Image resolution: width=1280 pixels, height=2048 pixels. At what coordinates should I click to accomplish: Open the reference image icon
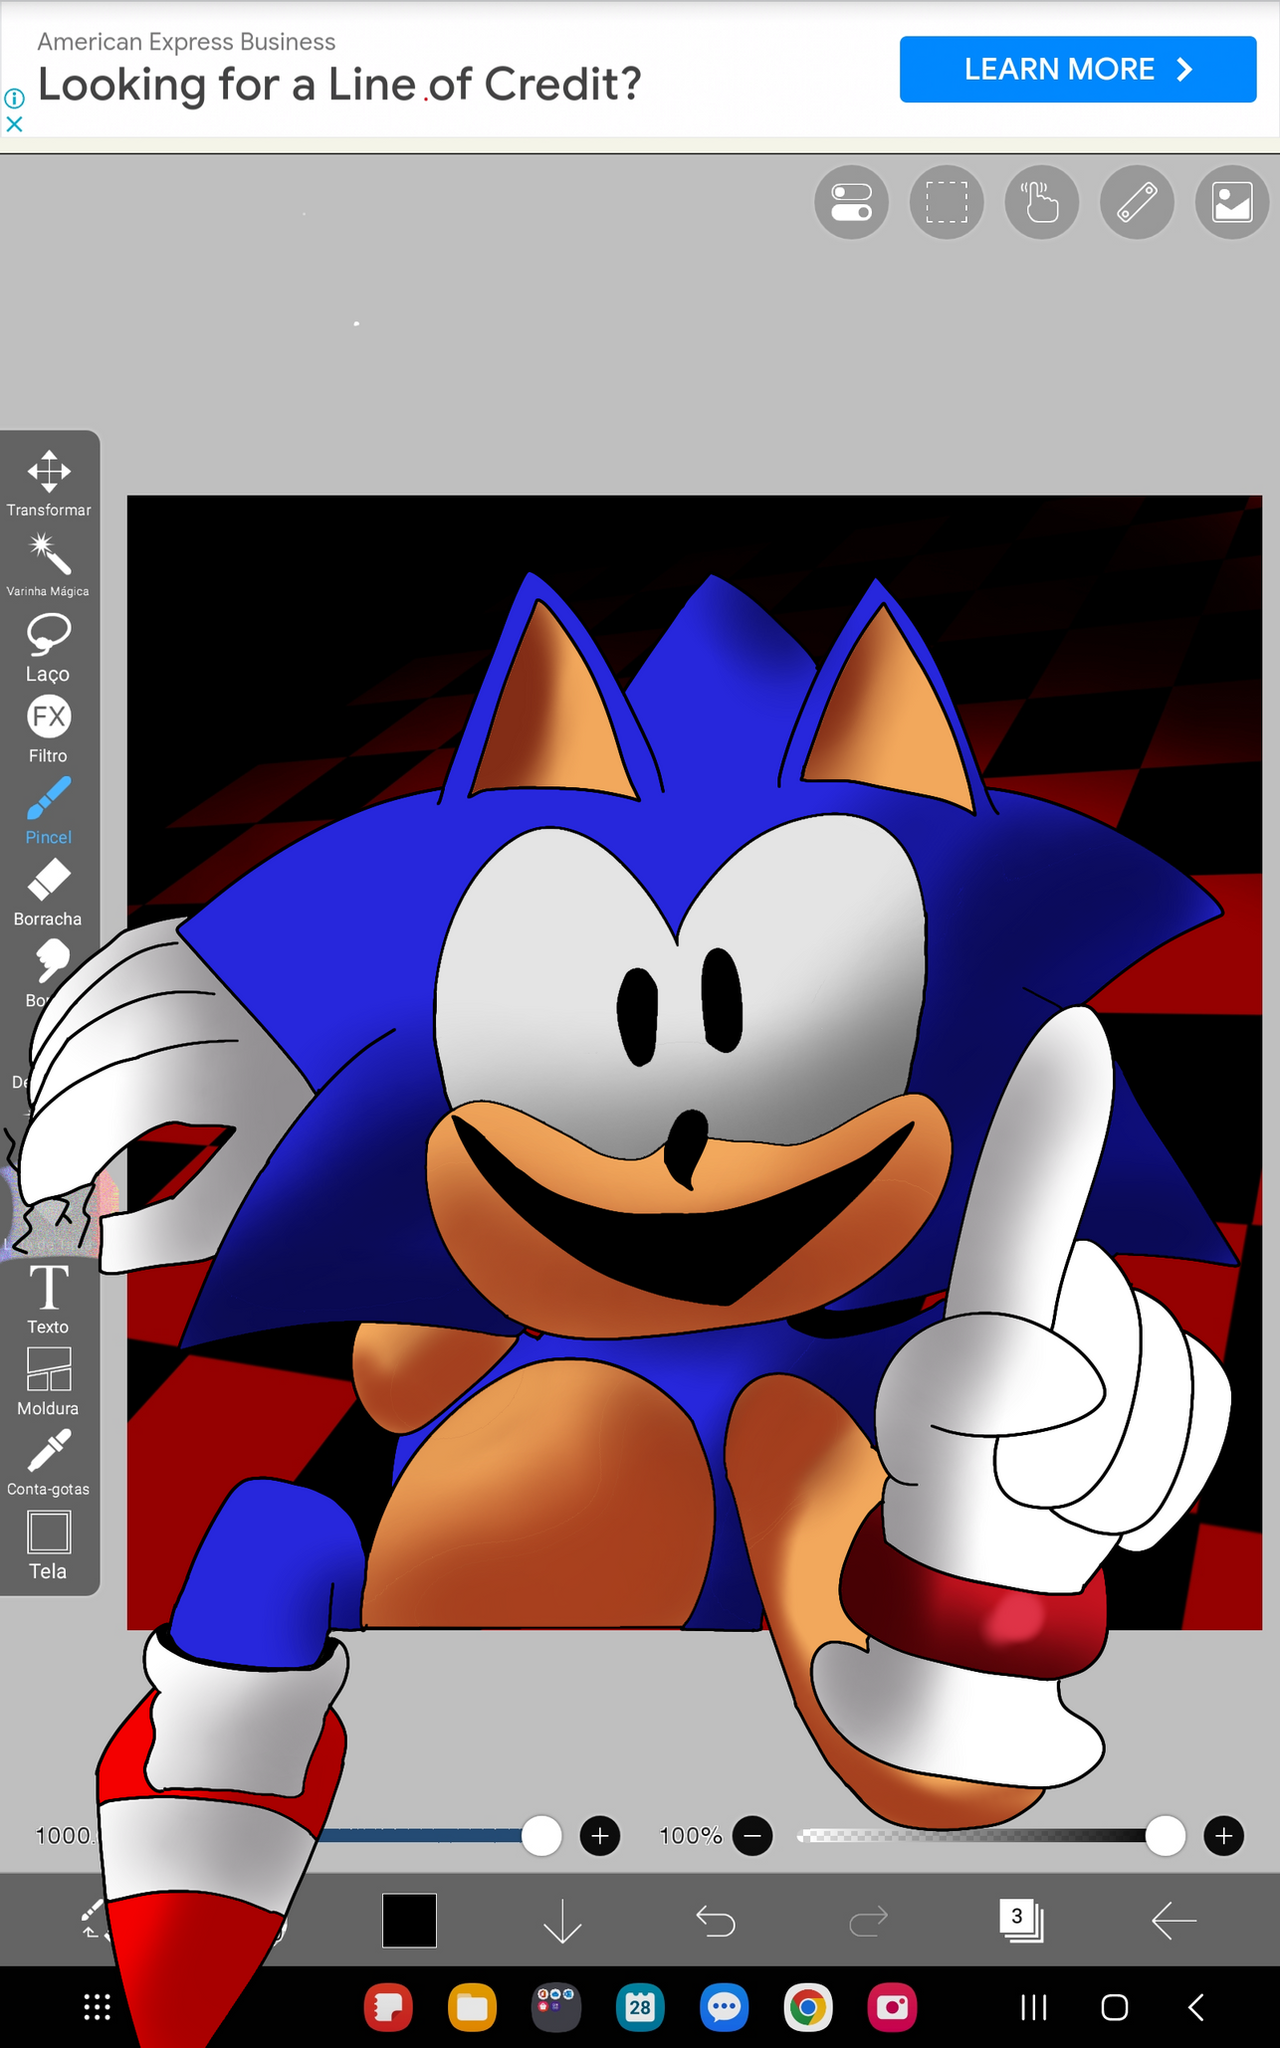pos(1232,202)
